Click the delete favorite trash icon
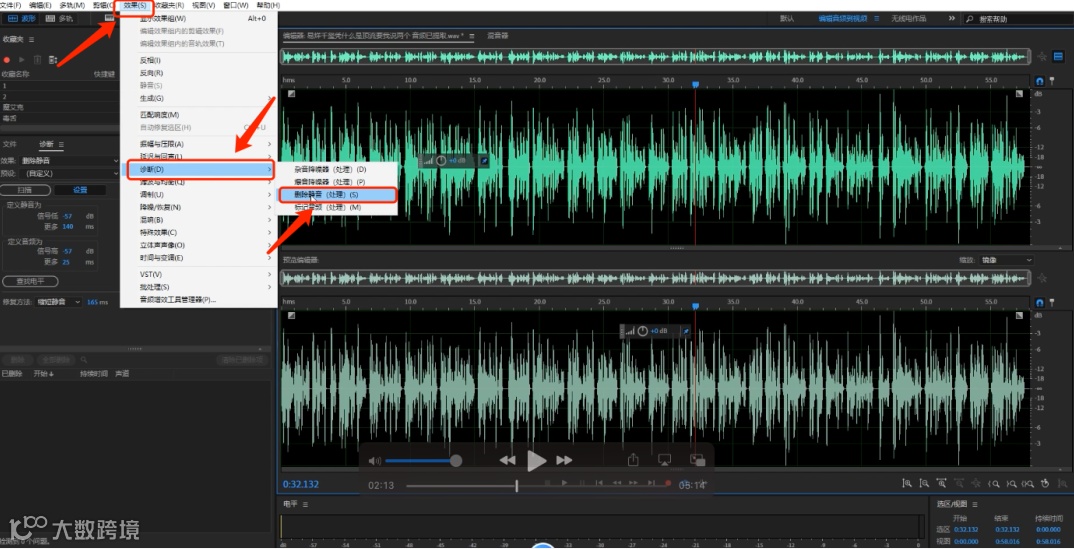The width and height of the screenshot is (1074, 549). [37, 60]
